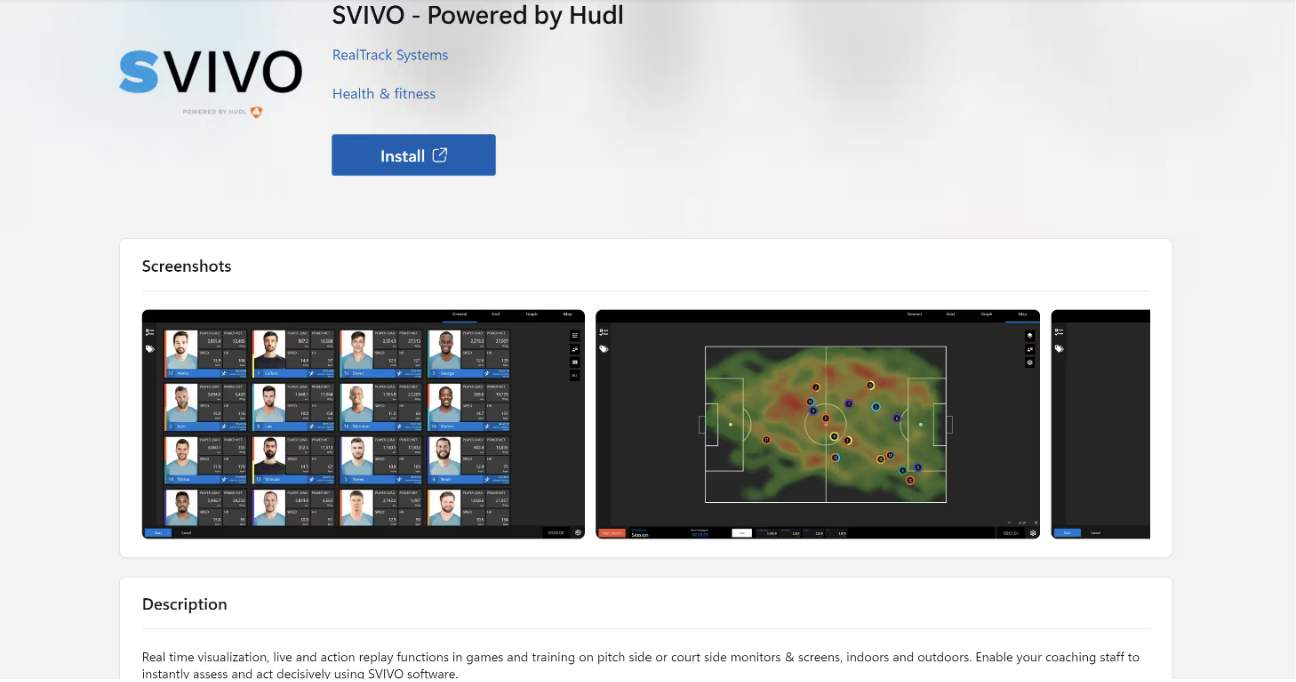Click the "Description" section heading
Viewport: 1296px width, 682px height.
coord(185,604)
